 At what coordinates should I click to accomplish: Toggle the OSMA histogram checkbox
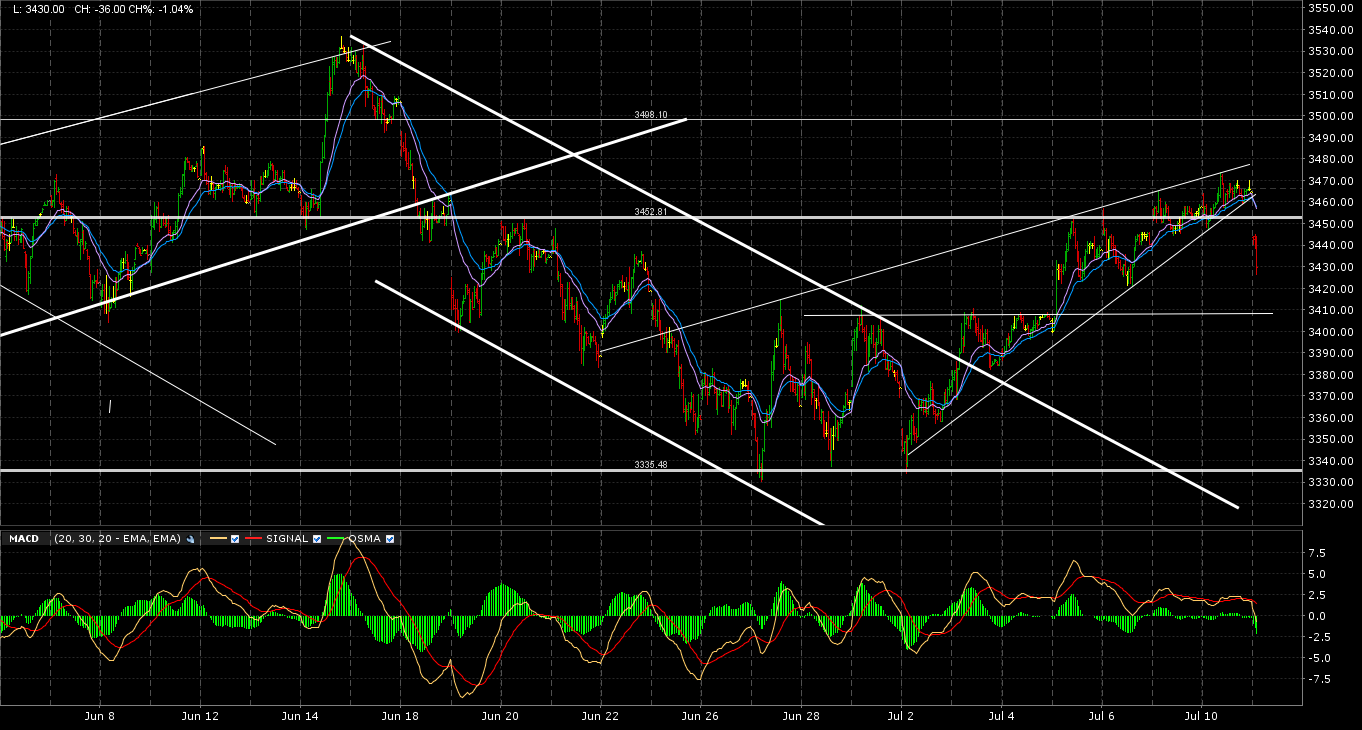(x=390, y=539)
